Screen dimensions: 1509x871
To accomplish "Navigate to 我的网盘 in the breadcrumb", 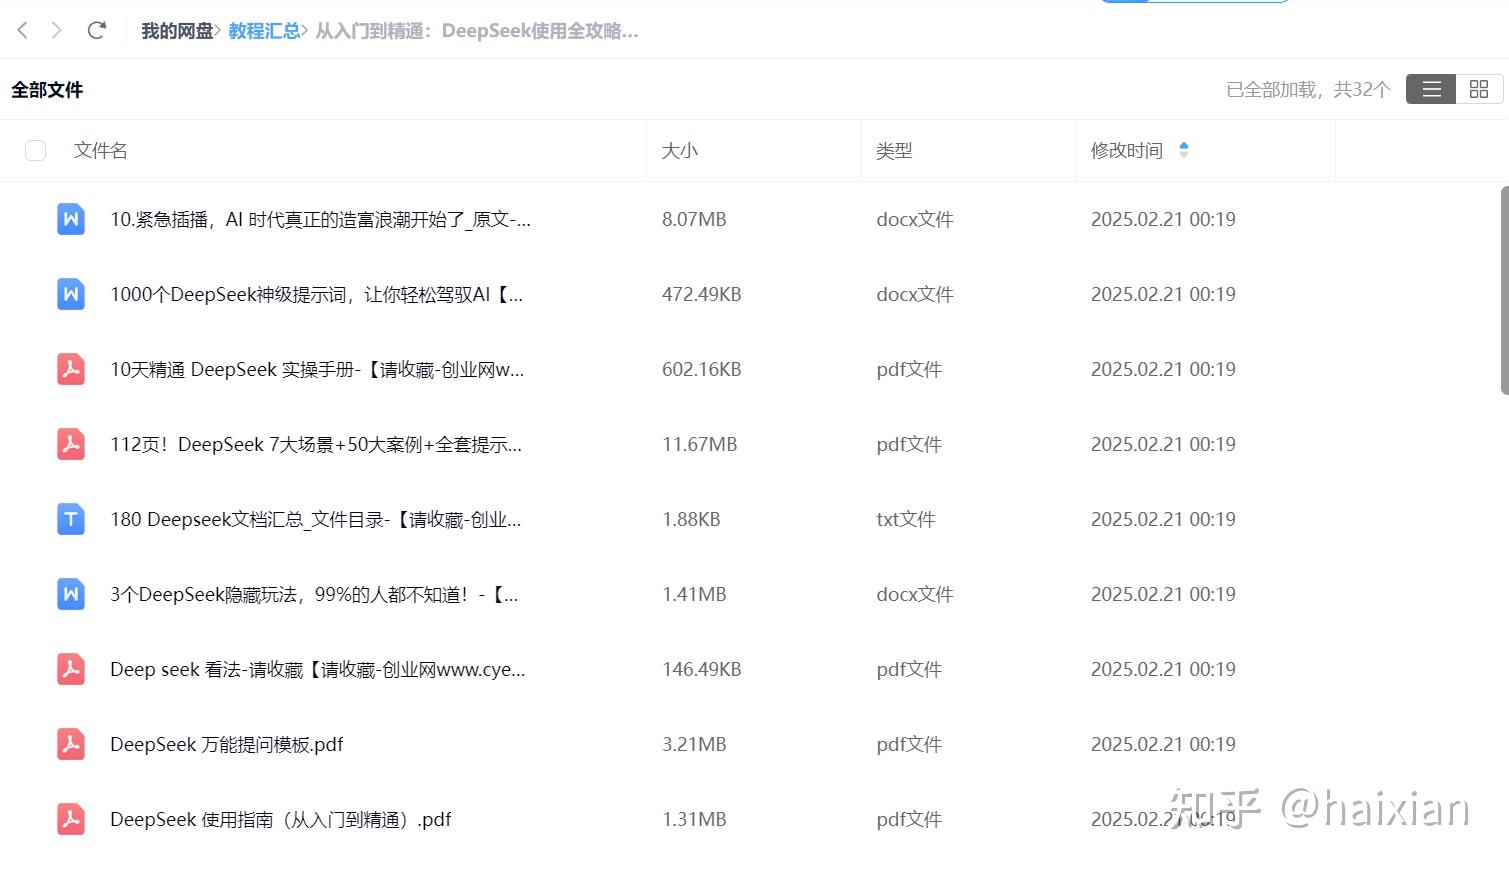I will [177, 31].
